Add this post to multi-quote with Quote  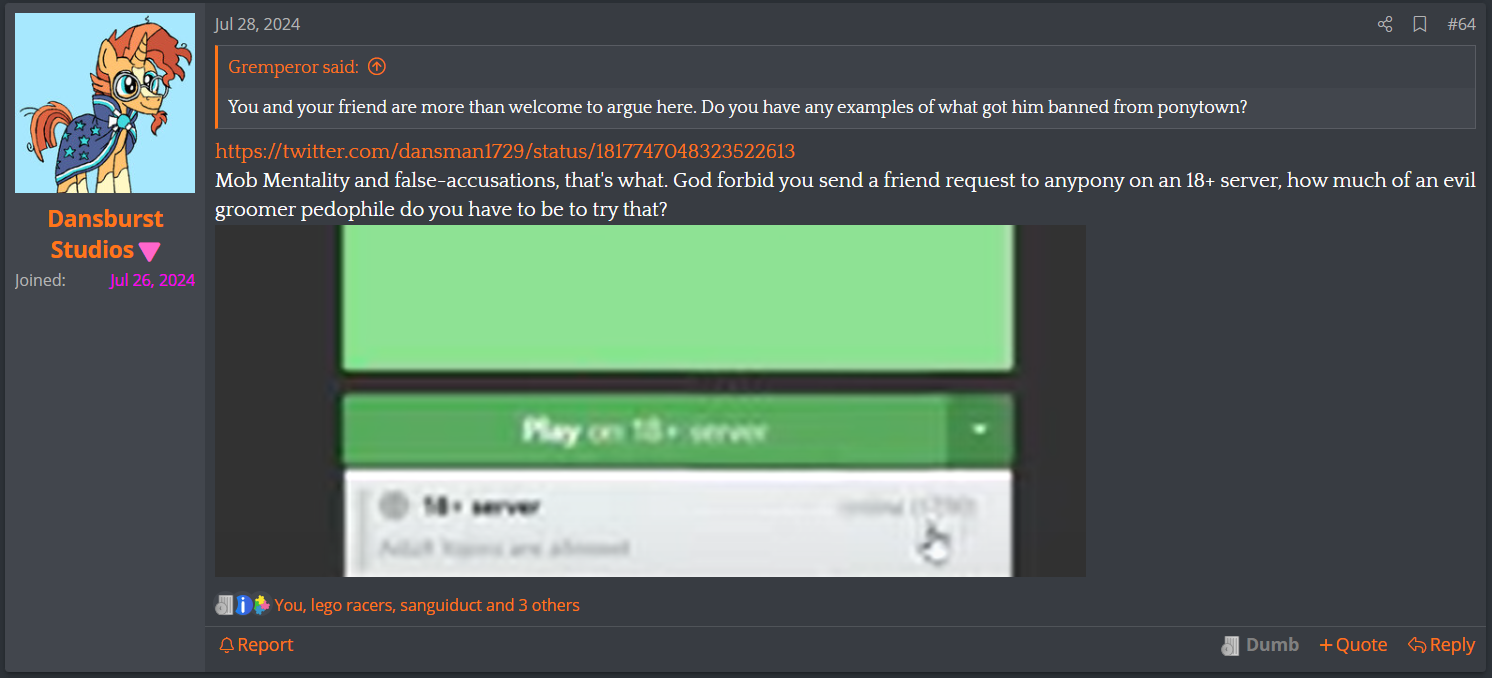[1353, 645]
